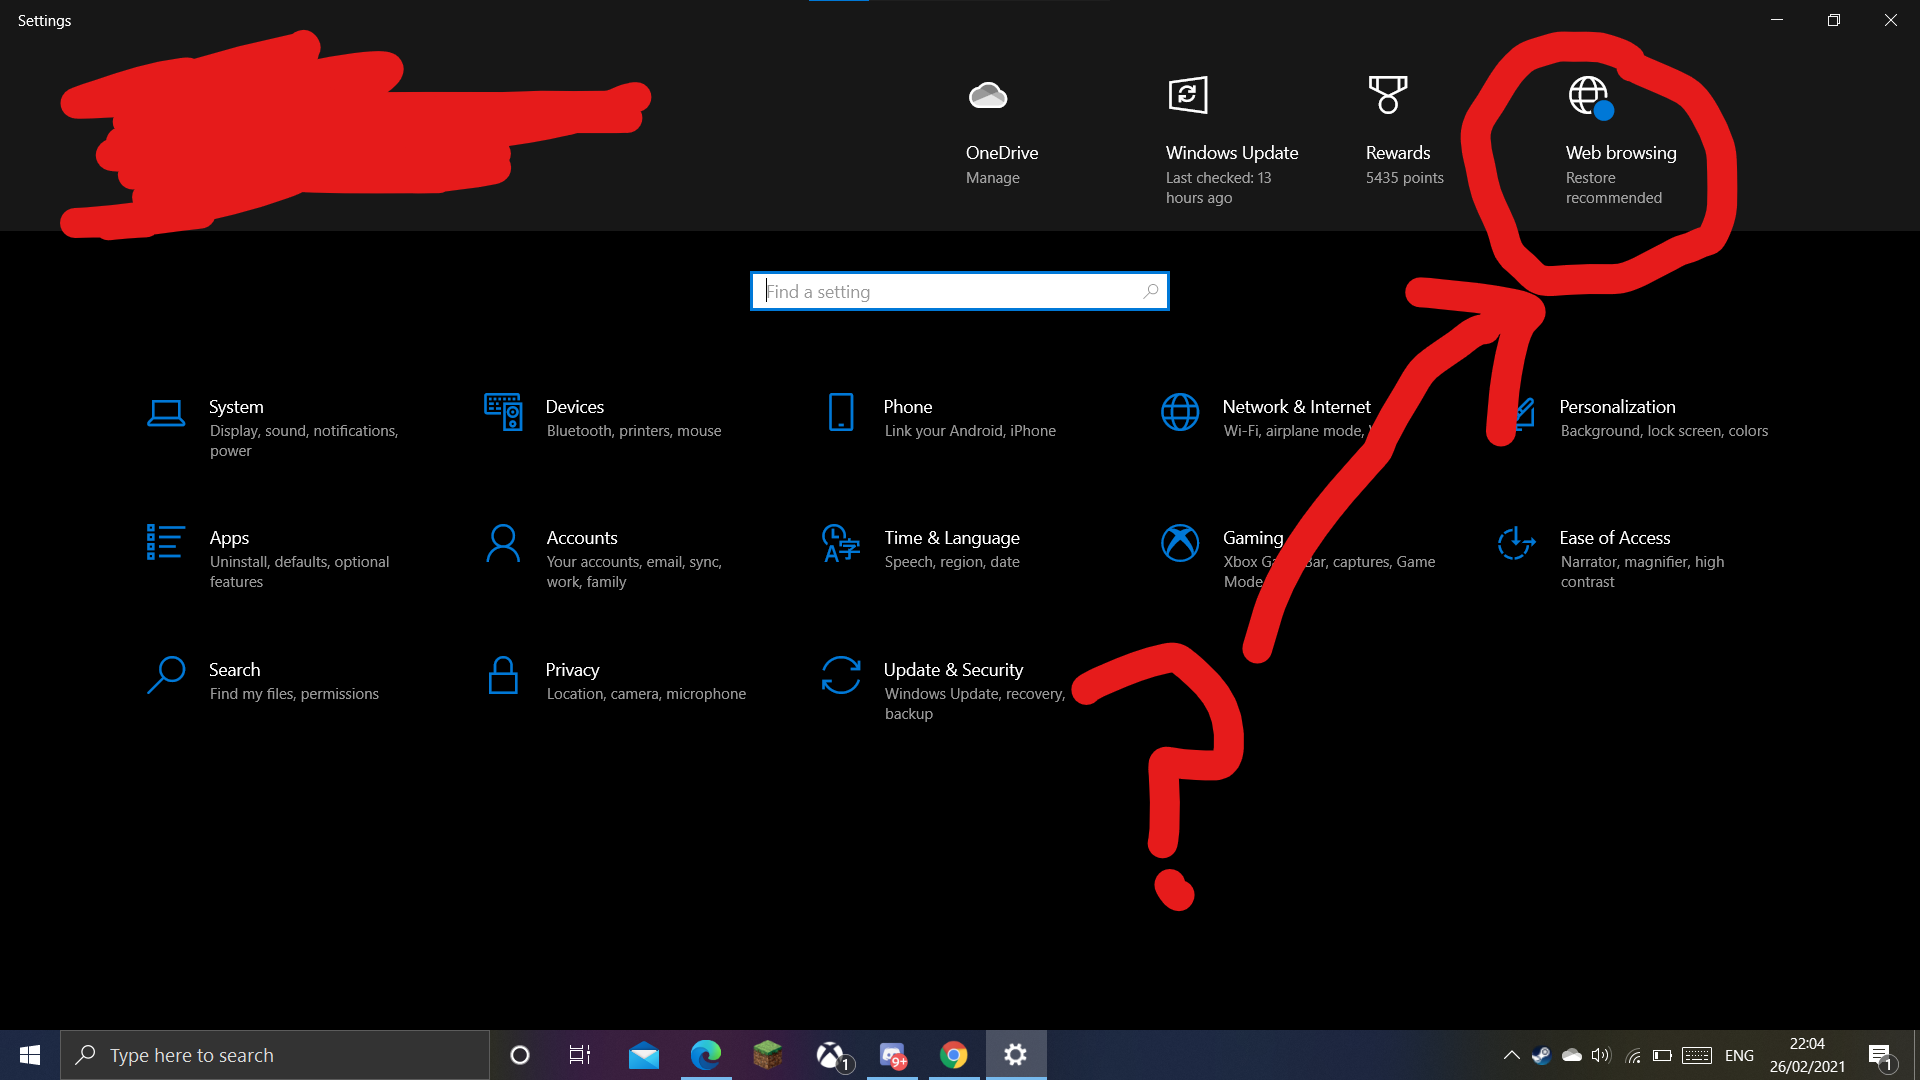Open the notification center icon
Image resolution: width=1920 pixels, height=1080 pixels.
(1881, 1056)
